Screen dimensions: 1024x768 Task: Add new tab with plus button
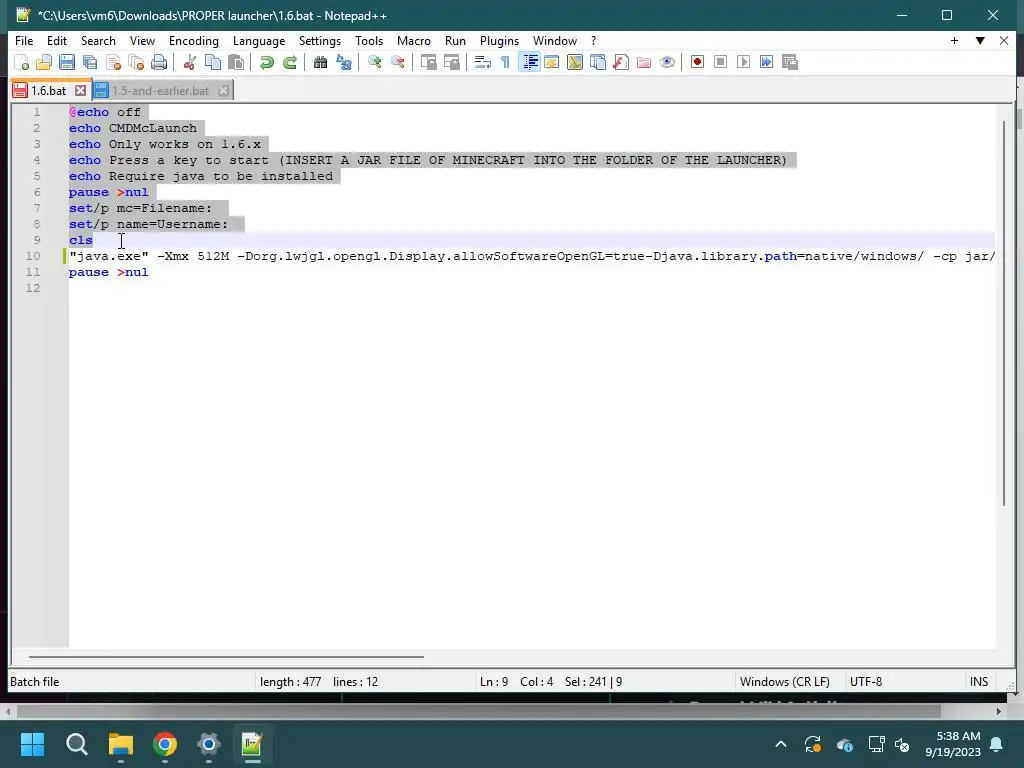click(954, 40)
